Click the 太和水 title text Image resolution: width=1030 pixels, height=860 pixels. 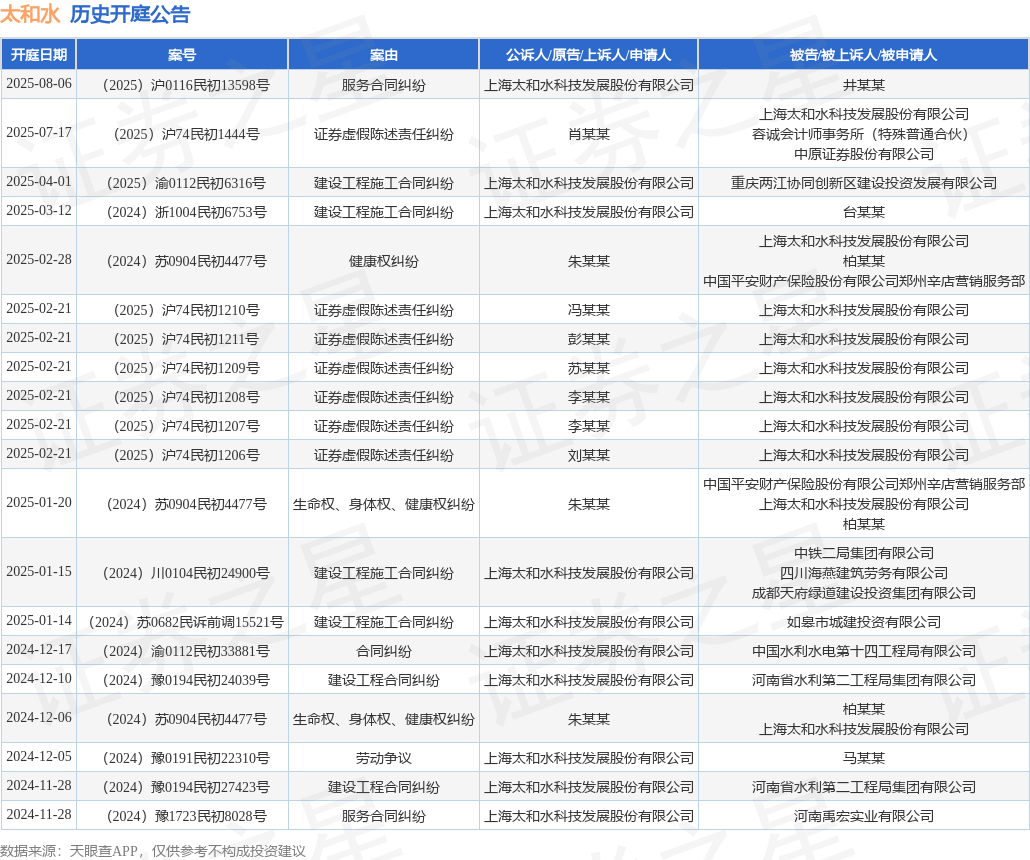[x=30, y=14]
